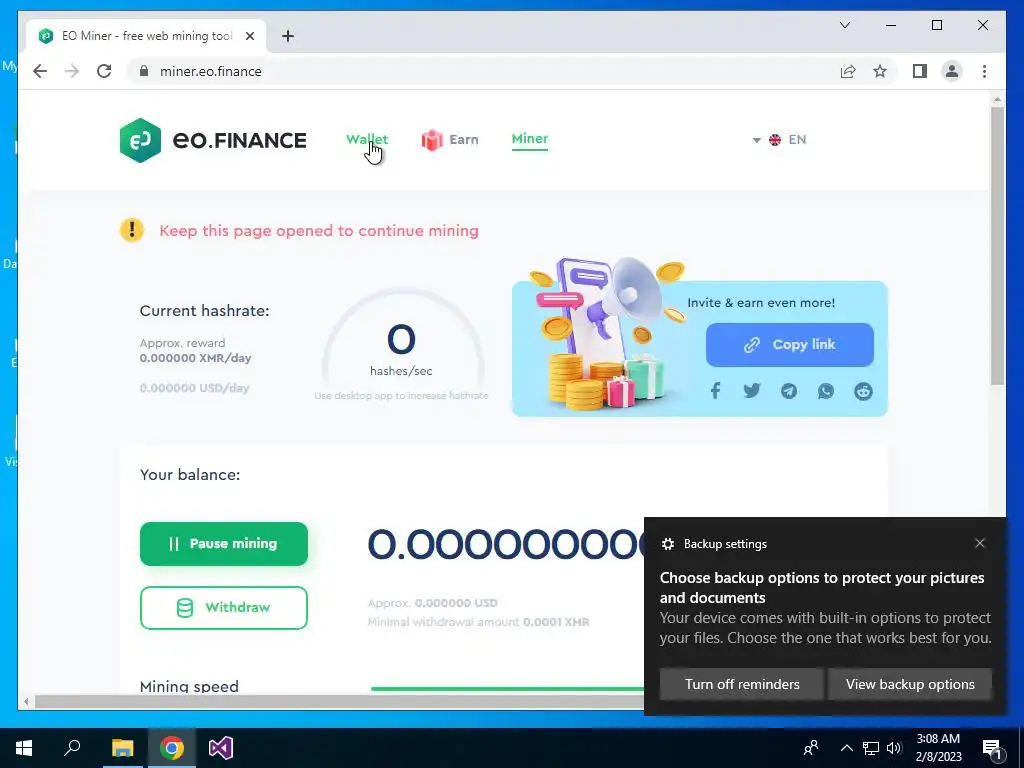Click Chrome icon in taskbar
Viewport: 1024px width, 768px height.
(172, 748)
